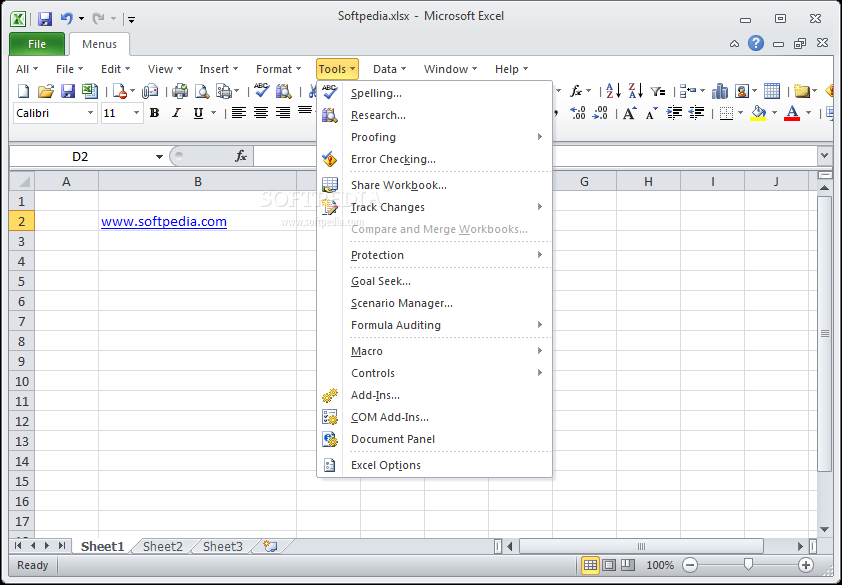Click the Save As Excel workbook icon

tap(90, 91)
